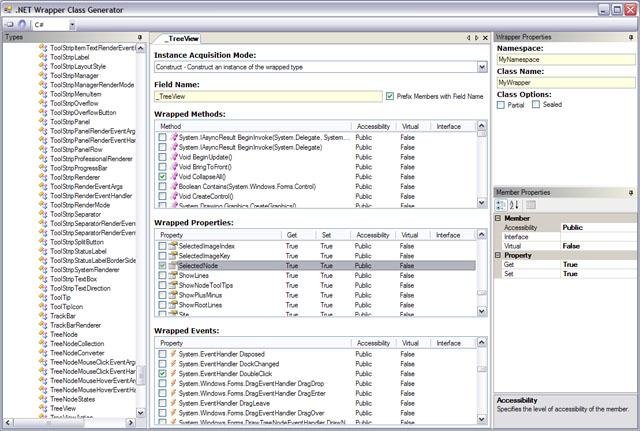The image size is (640, 431).
Task: Click the class icon next to ToolTip
Action: [43, 297]
